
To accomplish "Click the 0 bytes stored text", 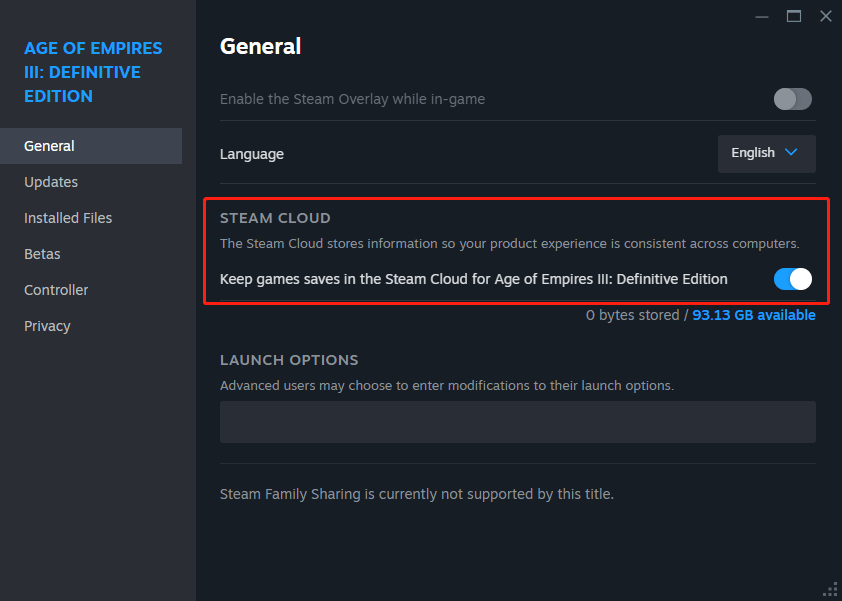I will pos(634,314).
